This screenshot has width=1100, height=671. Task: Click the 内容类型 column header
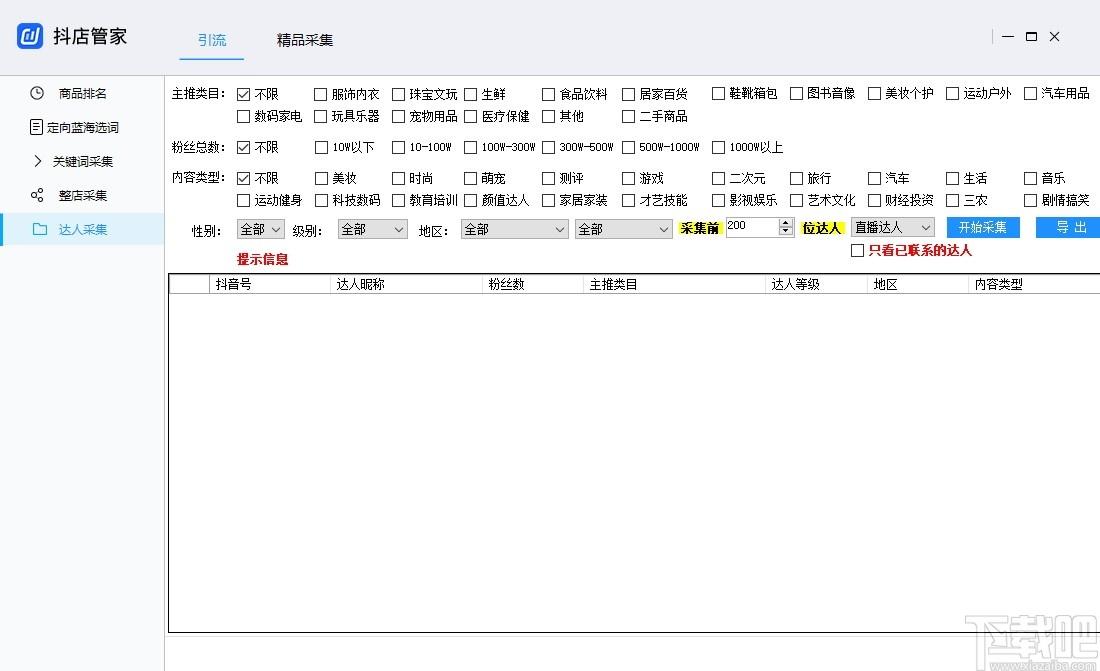(x=1034, y=284)
